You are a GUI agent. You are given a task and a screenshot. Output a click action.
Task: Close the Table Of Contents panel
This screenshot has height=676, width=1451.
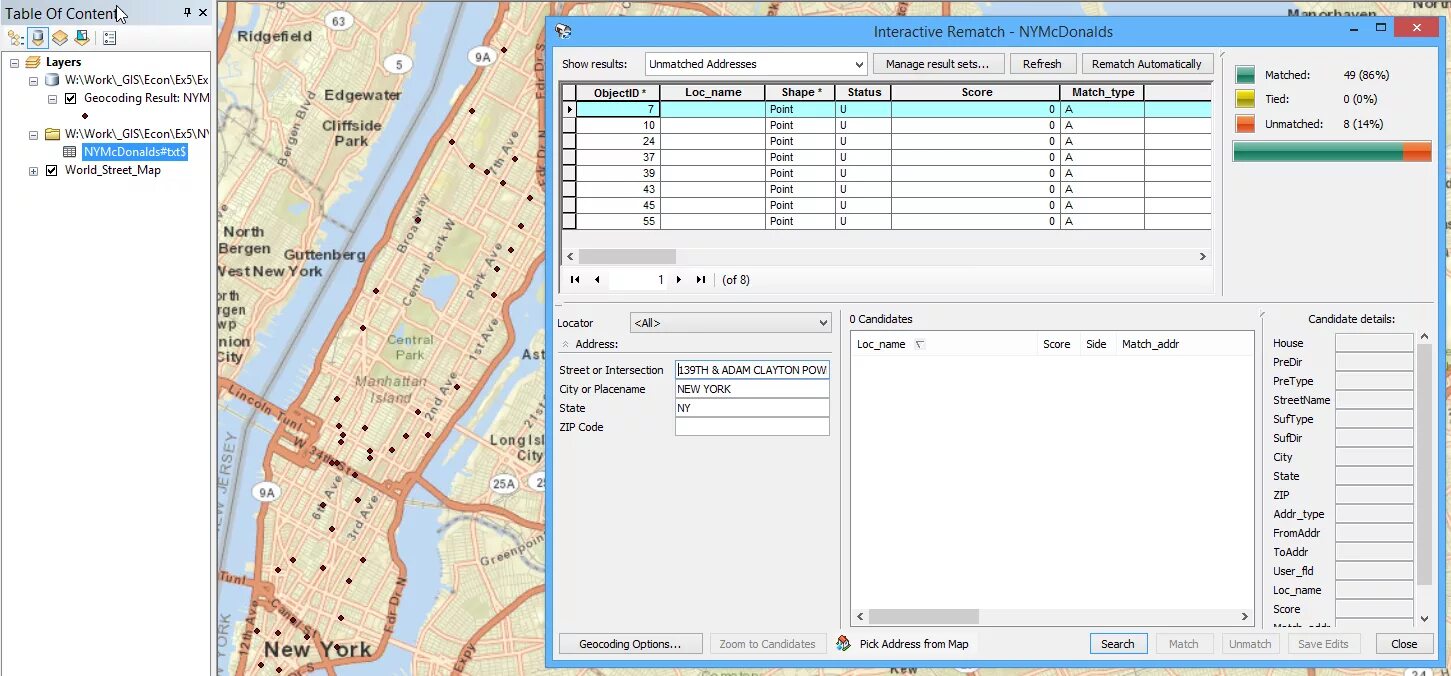coord(203,13)
